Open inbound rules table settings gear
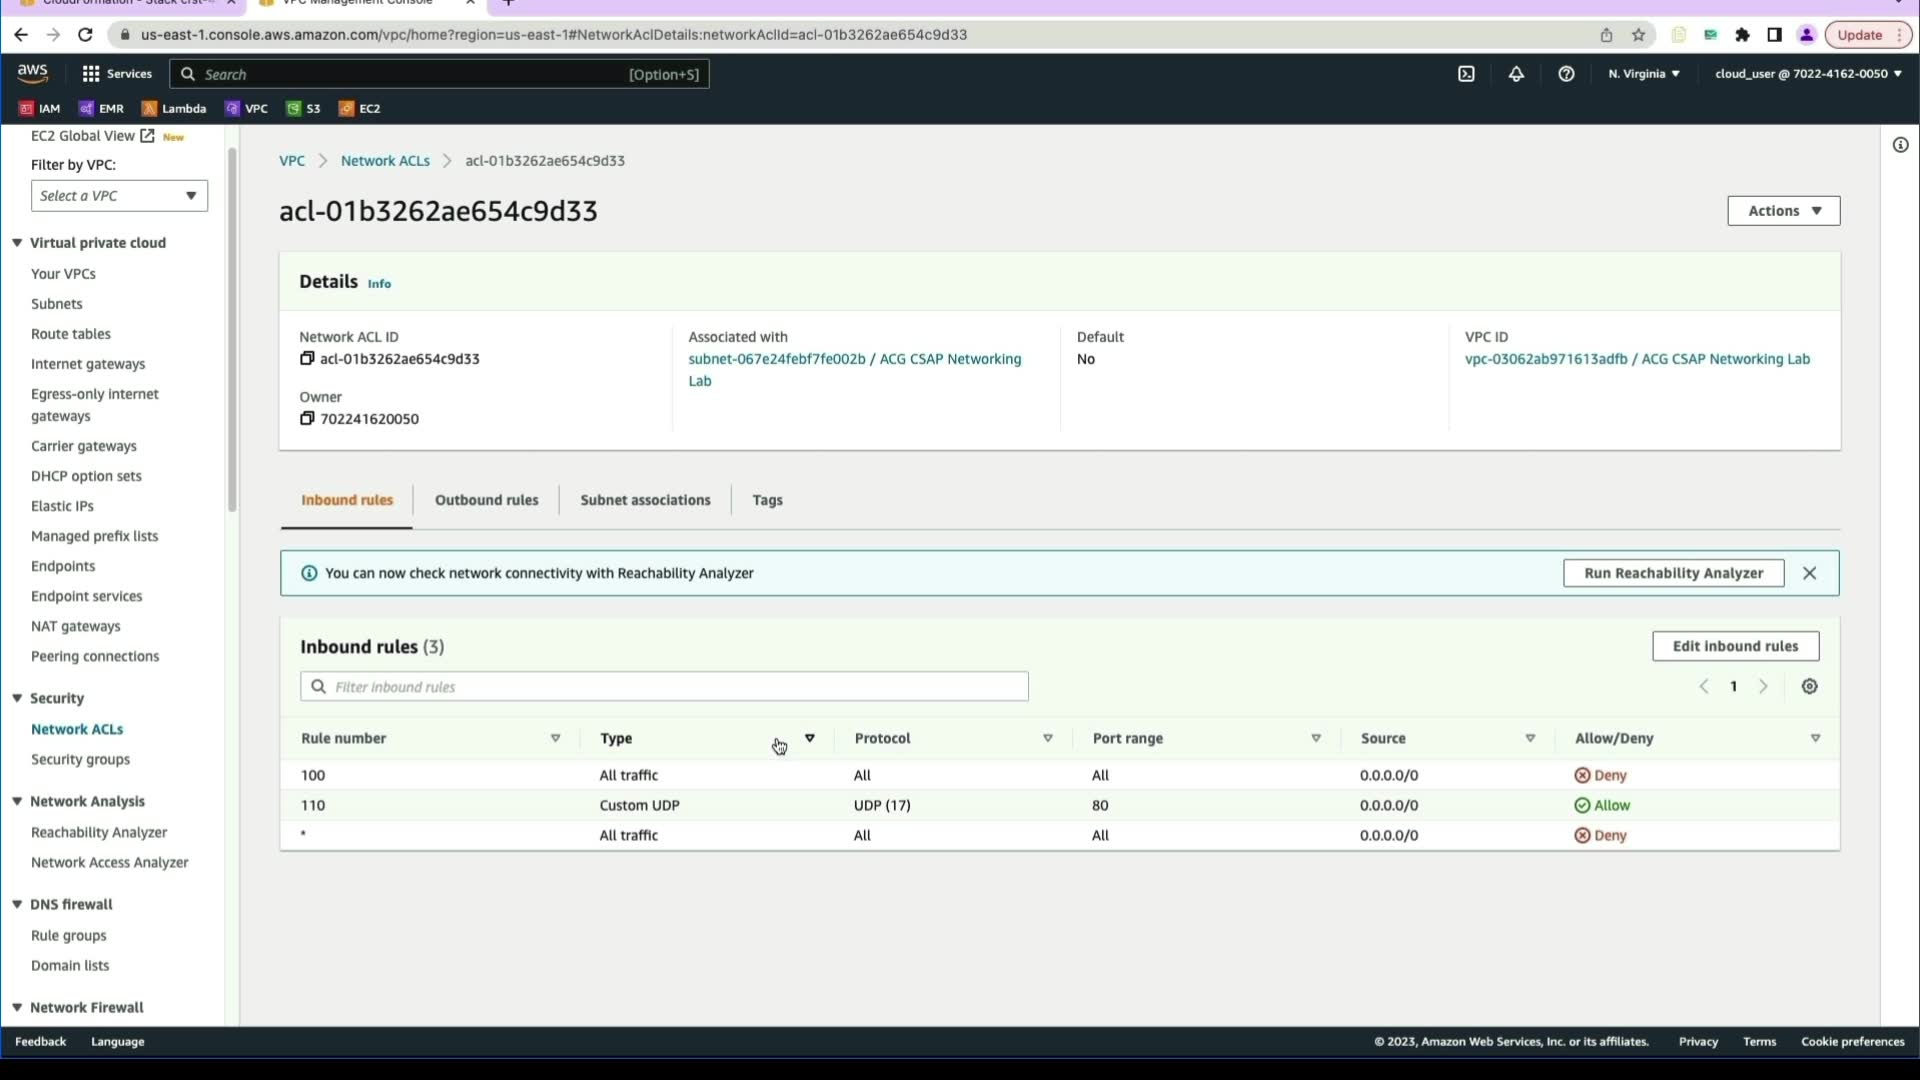The image size is (1920, 1080). click(1809, 687)
